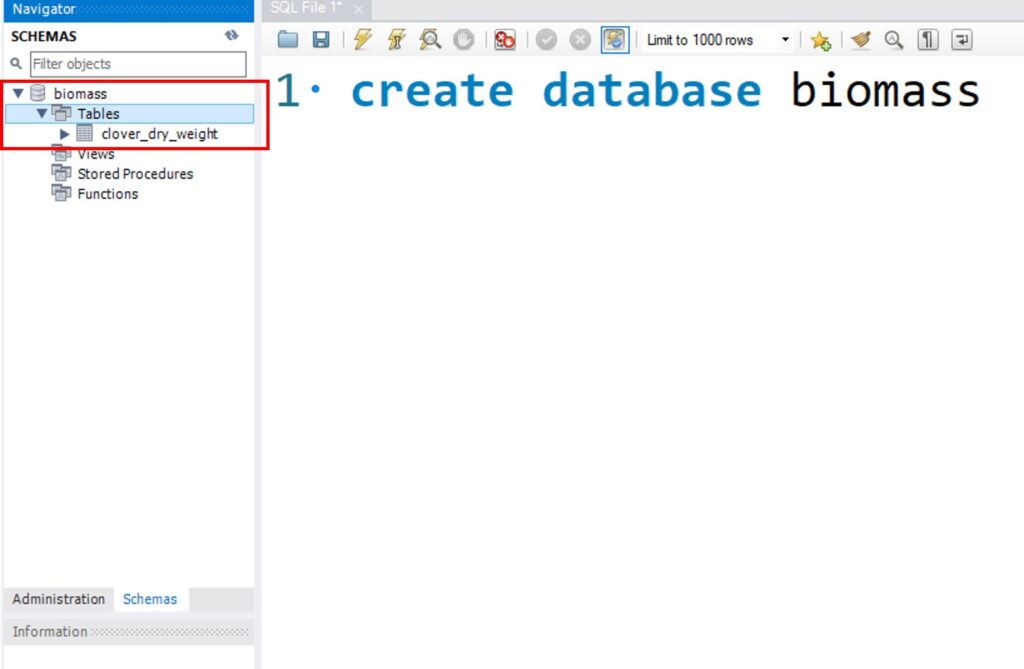Execute the query with the lightning bolt icon
This screenshot has height=669, width=1024.
(363, 40)
